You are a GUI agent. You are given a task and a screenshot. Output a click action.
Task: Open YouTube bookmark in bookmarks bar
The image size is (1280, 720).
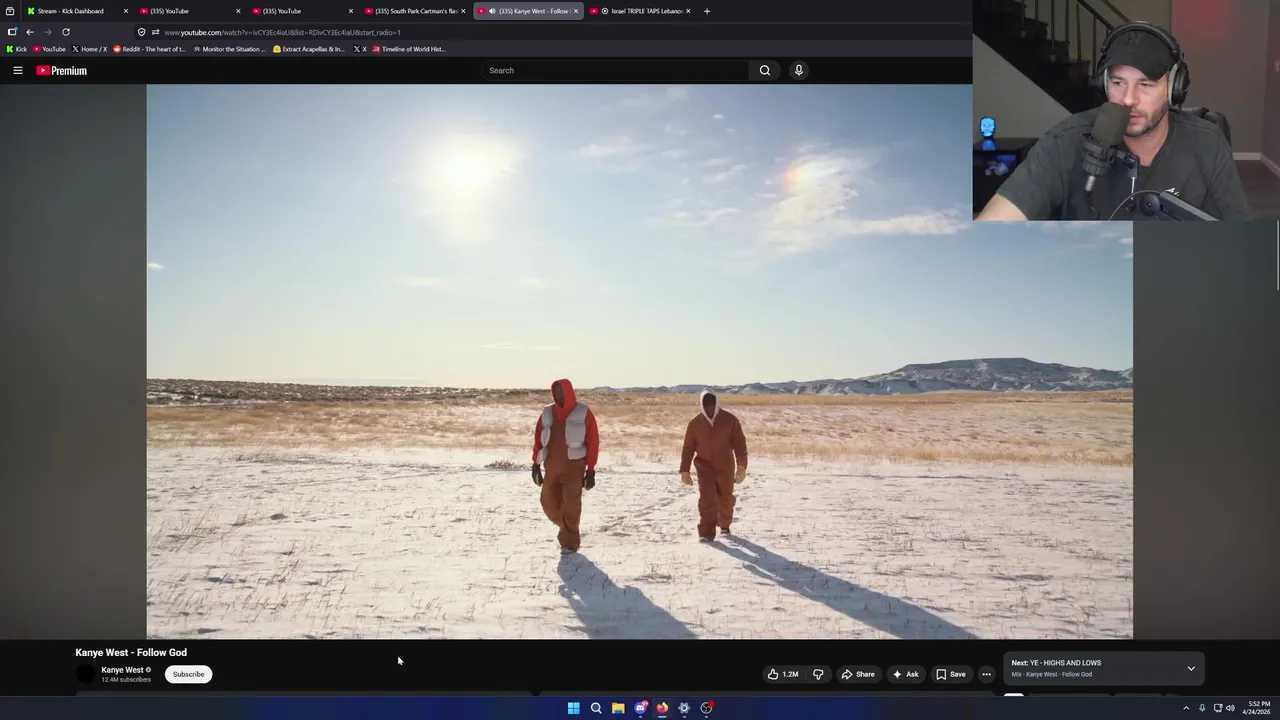tap(49, 49)
